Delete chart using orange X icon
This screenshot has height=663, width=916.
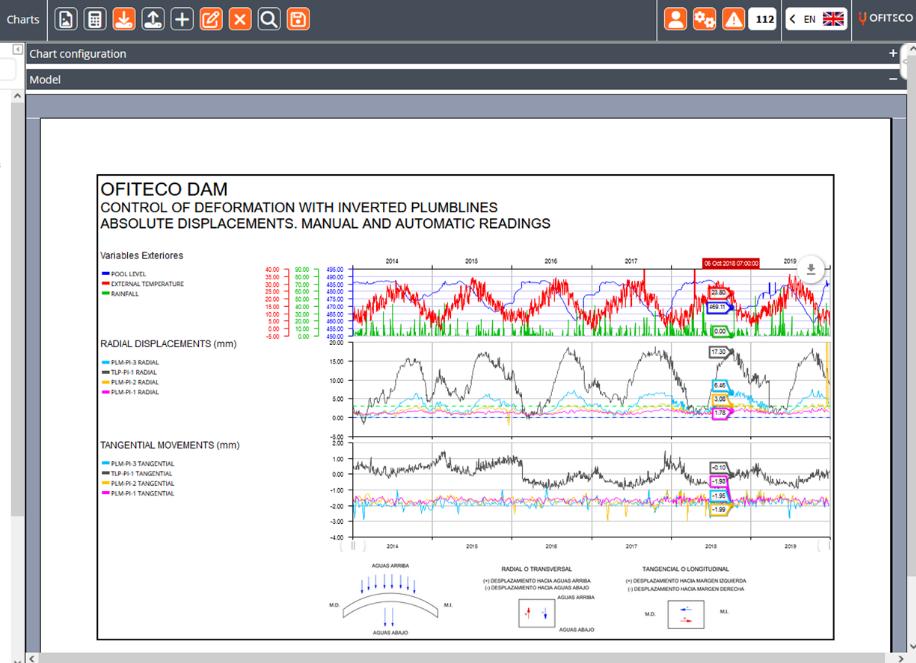(x=240, y=19)
